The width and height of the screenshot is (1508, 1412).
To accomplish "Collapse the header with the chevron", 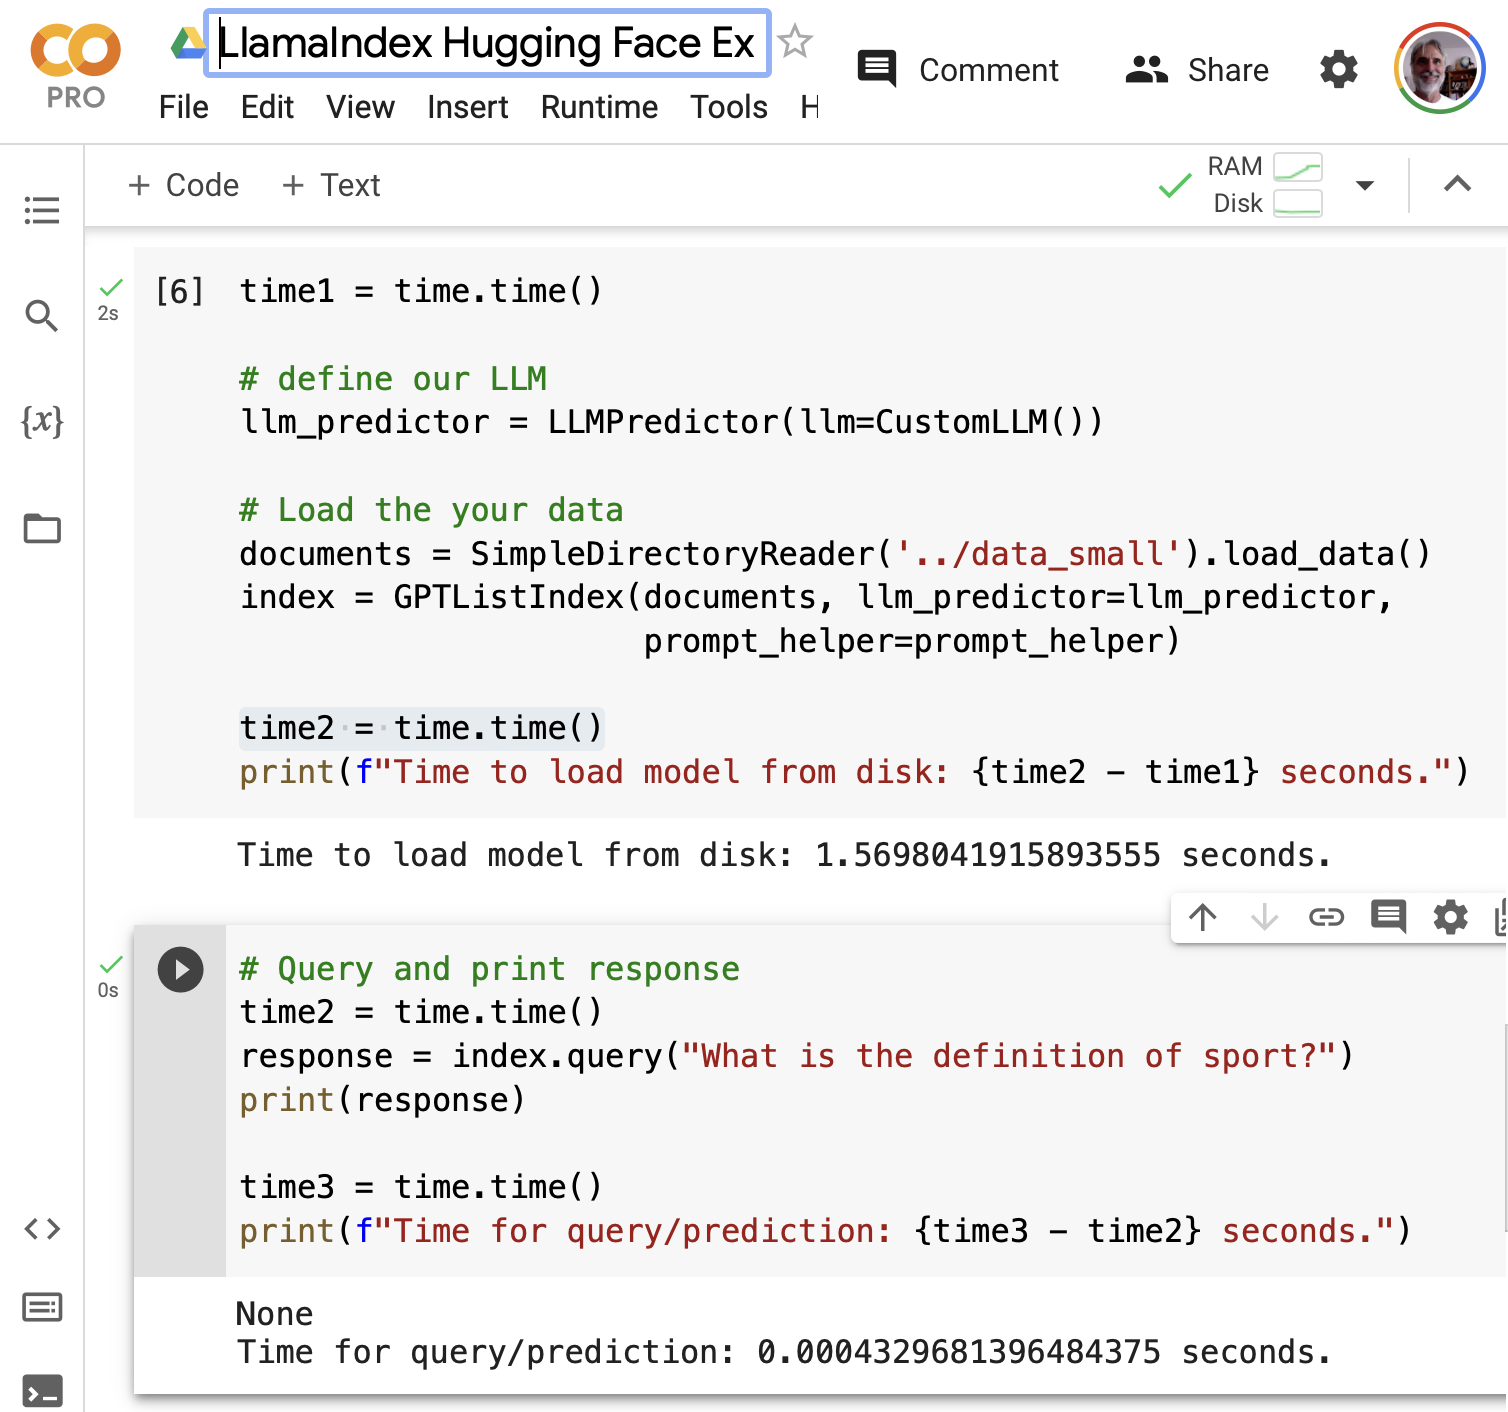I will [1457, 184].
